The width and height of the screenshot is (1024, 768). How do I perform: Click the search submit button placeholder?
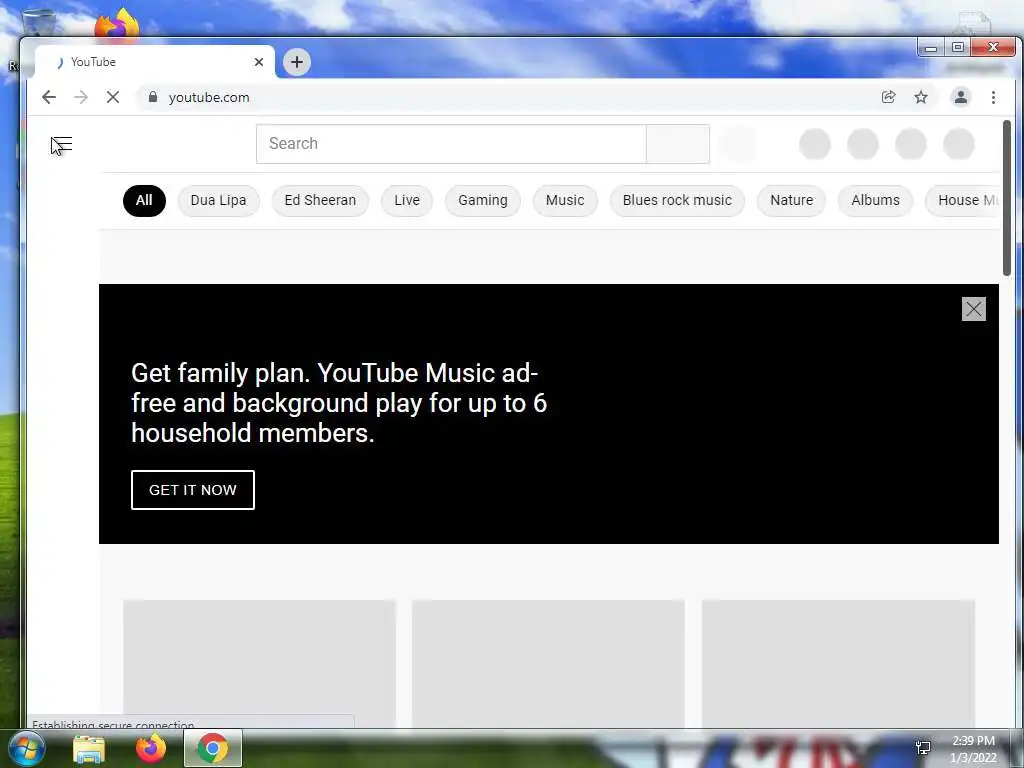tap(678, 144)
